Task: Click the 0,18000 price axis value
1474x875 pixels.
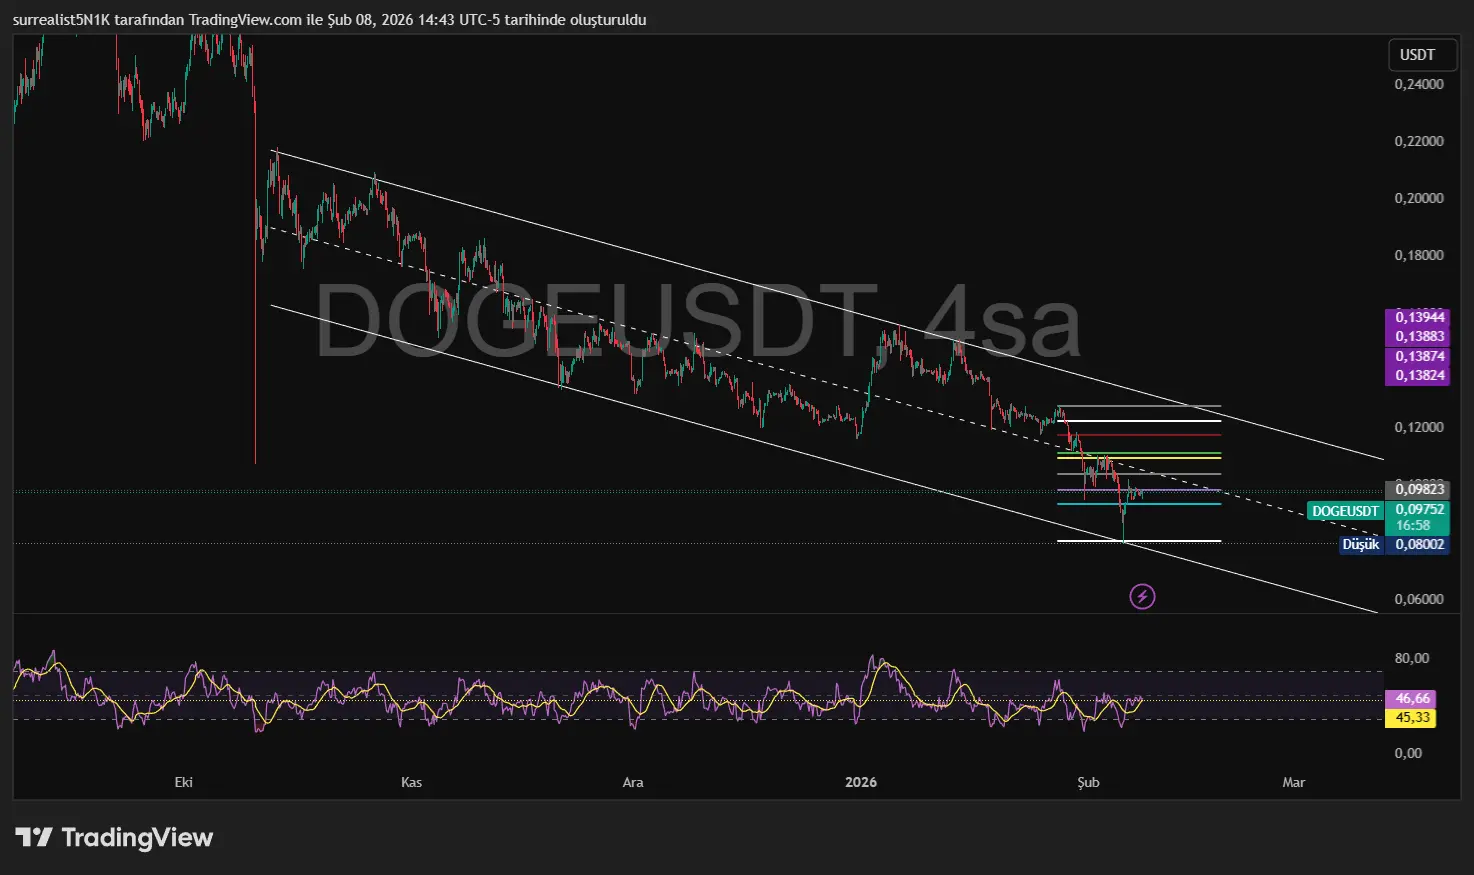Action: click(x=1419, y=255)
